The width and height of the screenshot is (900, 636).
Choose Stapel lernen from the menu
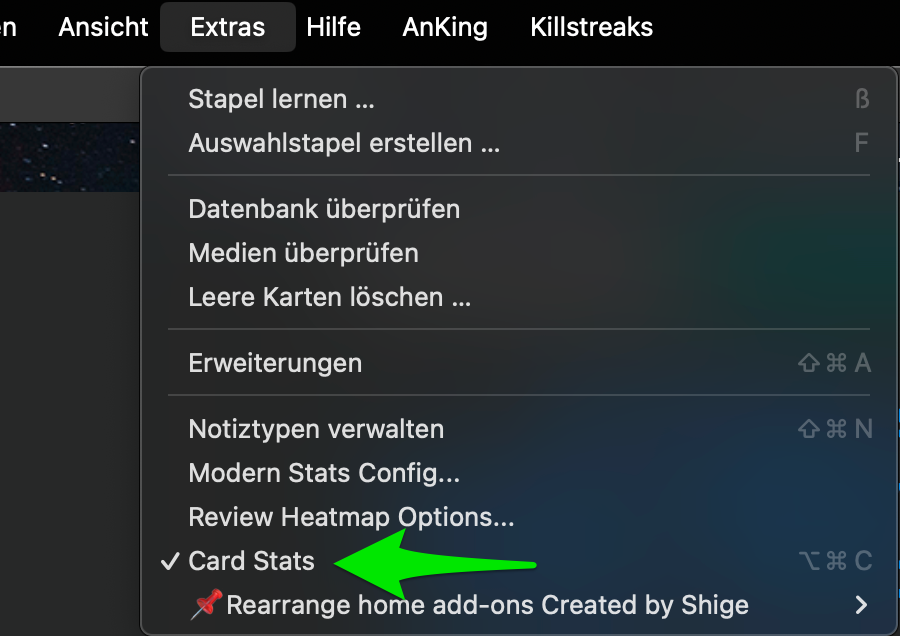tap(281, 99)
